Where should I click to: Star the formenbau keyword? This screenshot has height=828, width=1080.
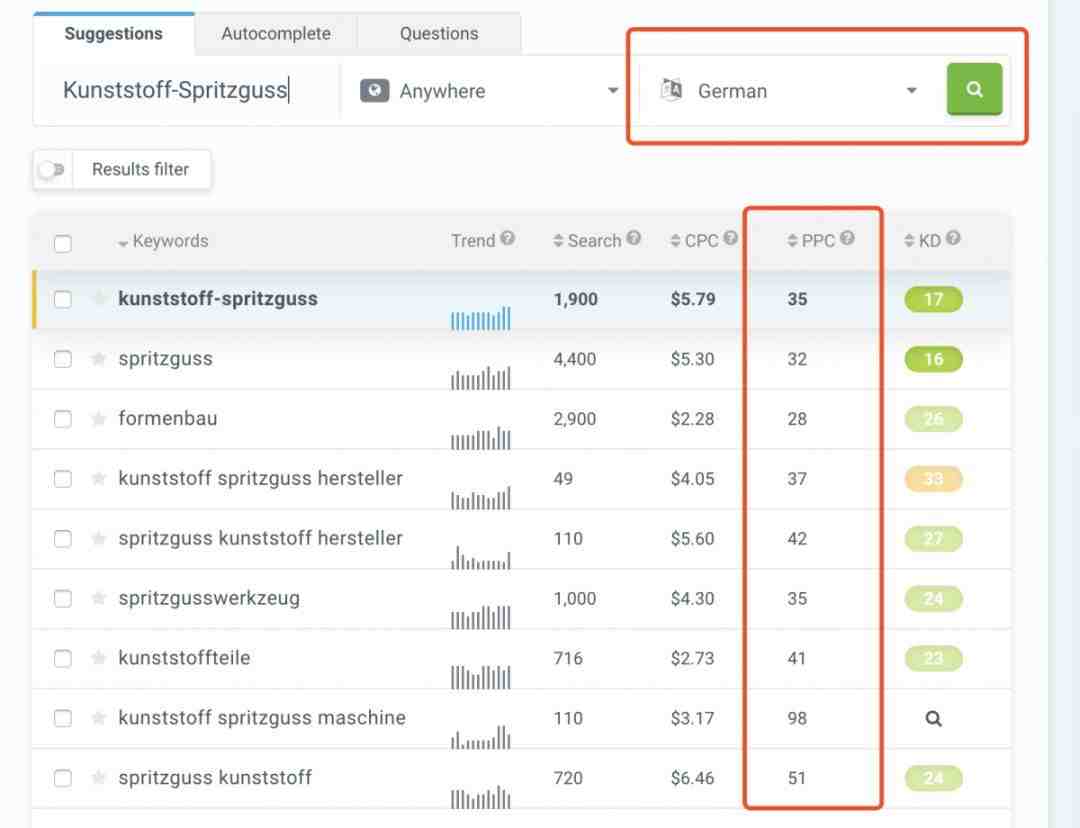pos(98,419)
